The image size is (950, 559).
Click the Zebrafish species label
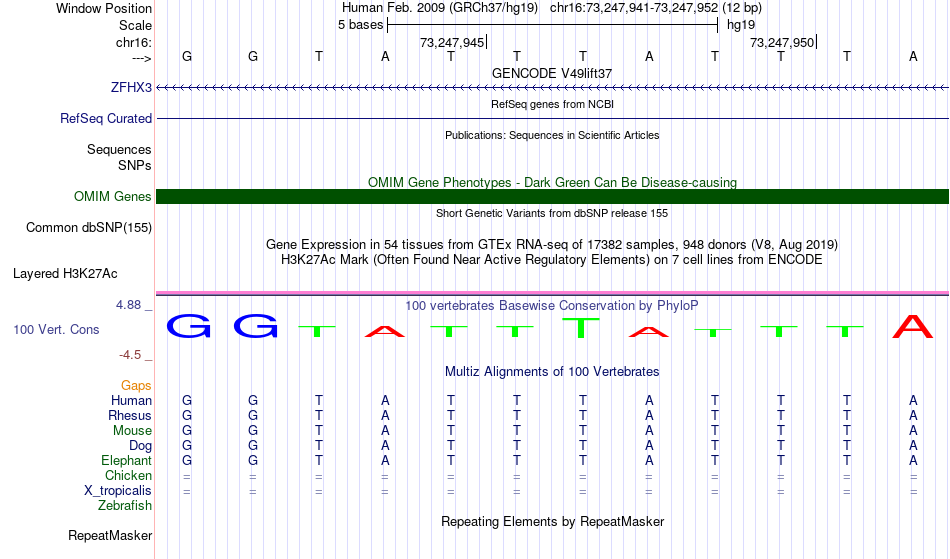[125, 506]
